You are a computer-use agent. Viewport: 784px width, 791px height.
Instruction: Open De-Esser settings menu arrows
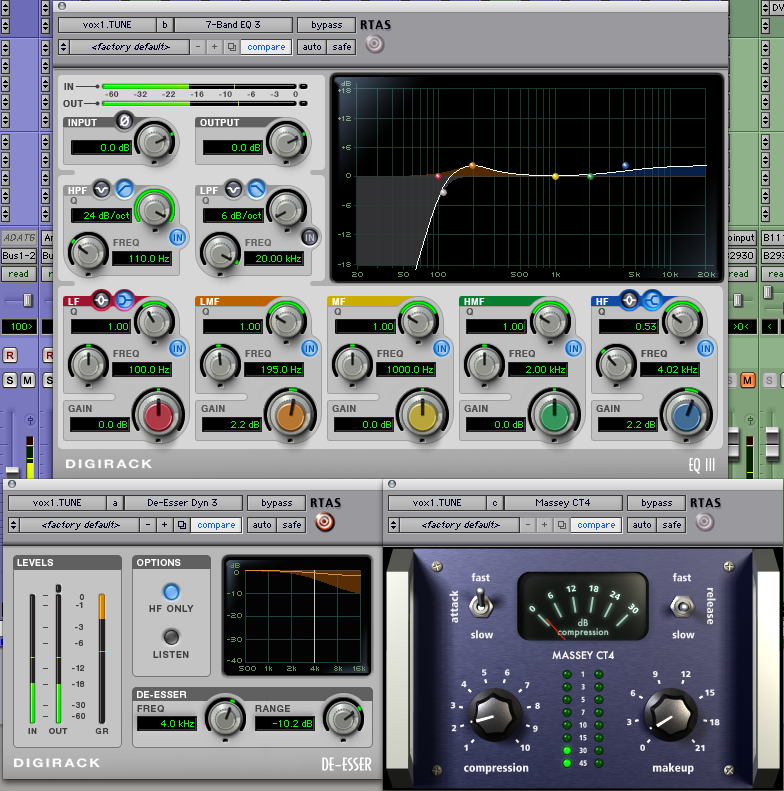coord(14,525)
